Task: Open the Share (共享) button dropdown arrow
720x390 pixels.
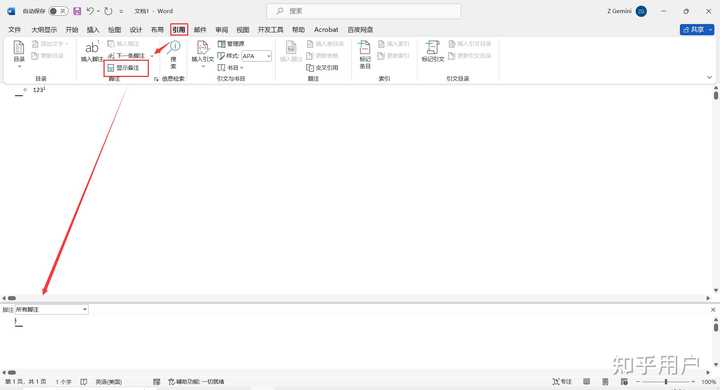Action: point(710,29)
